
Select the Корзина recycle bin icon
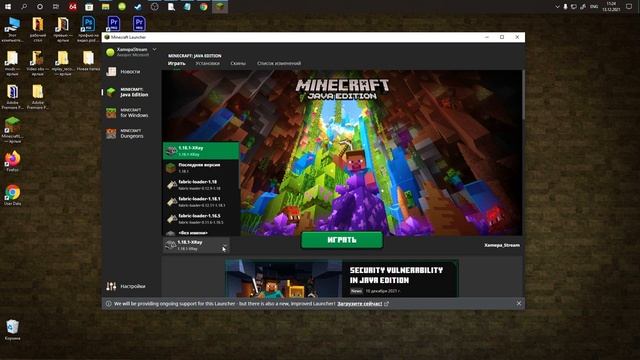[12, 330]
